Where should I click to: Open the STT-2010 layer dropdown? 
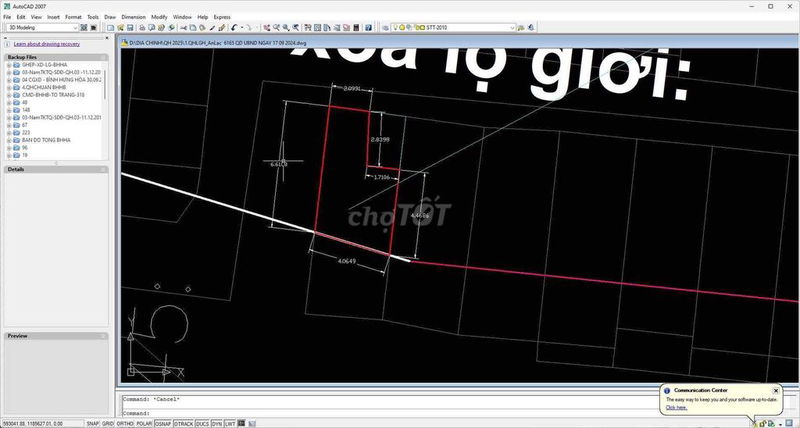pos(511,28)
